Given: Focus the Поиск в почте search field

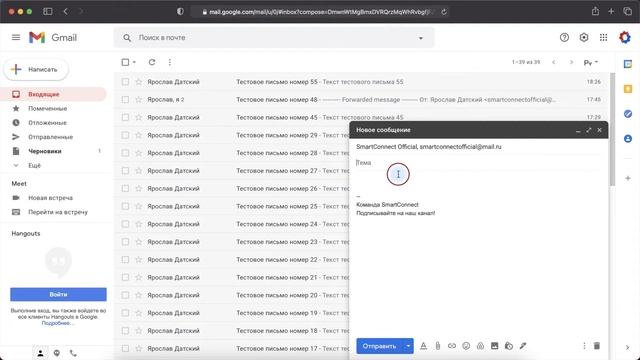Looking at the screenshot, I should click(x=273, y=38).
